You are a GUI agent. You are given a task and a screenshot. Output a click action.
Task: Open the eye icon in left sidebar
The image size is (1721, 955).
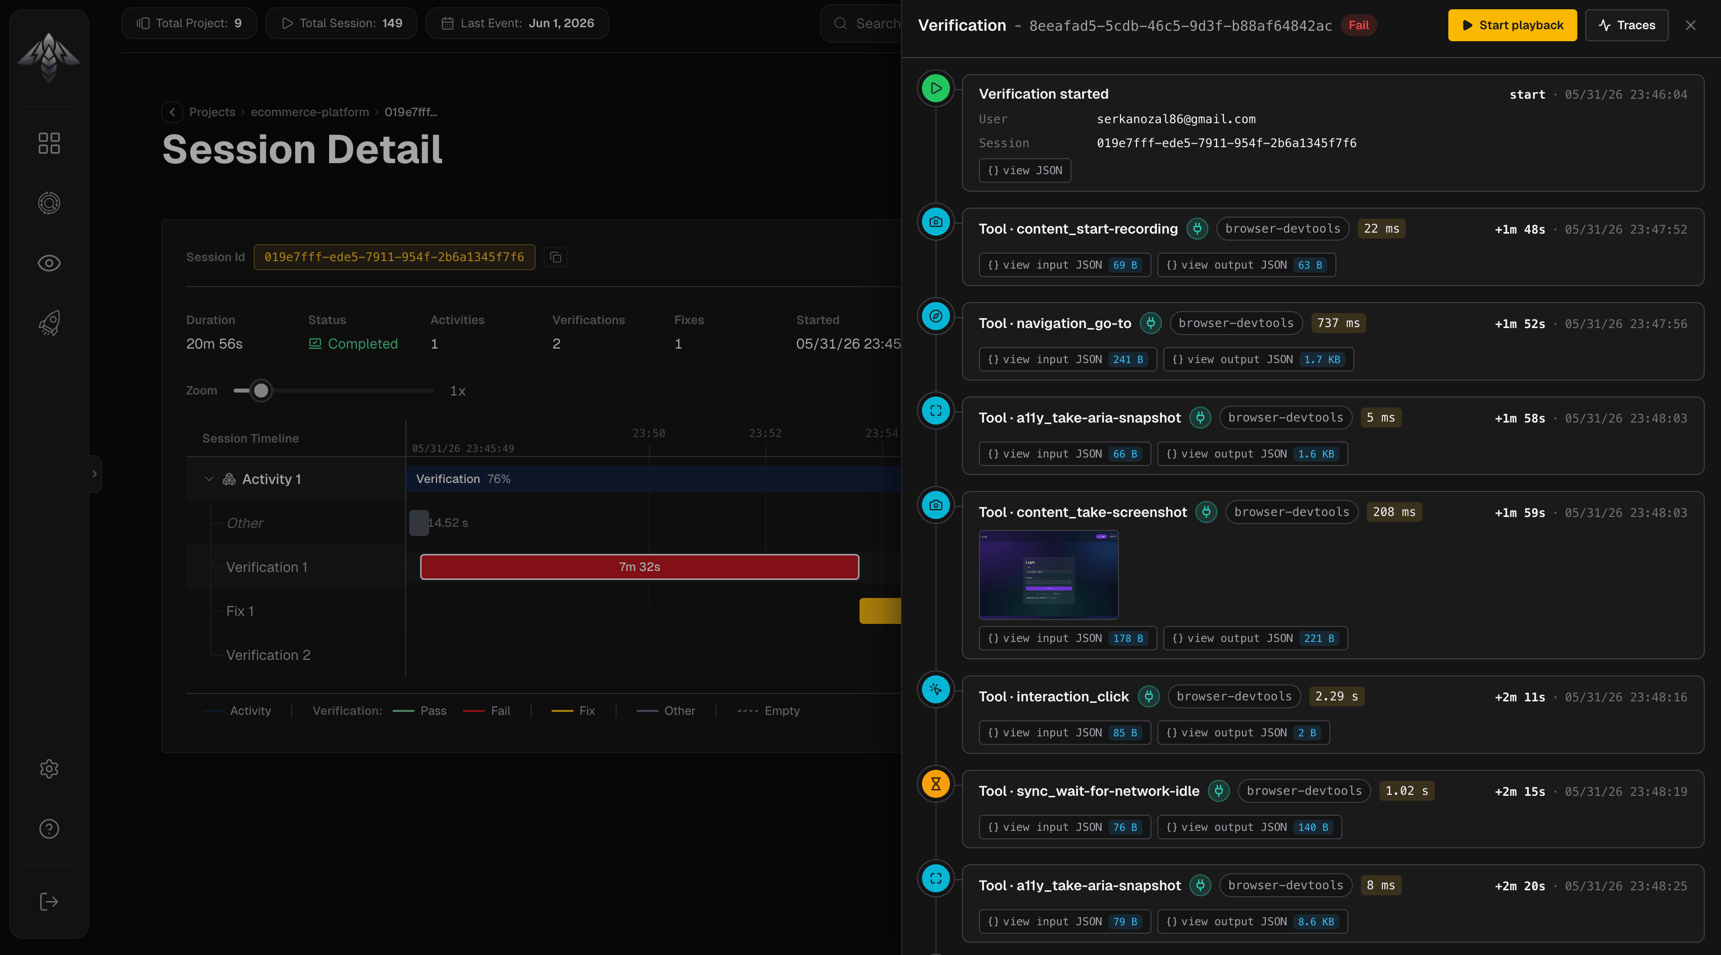[49, 263]
